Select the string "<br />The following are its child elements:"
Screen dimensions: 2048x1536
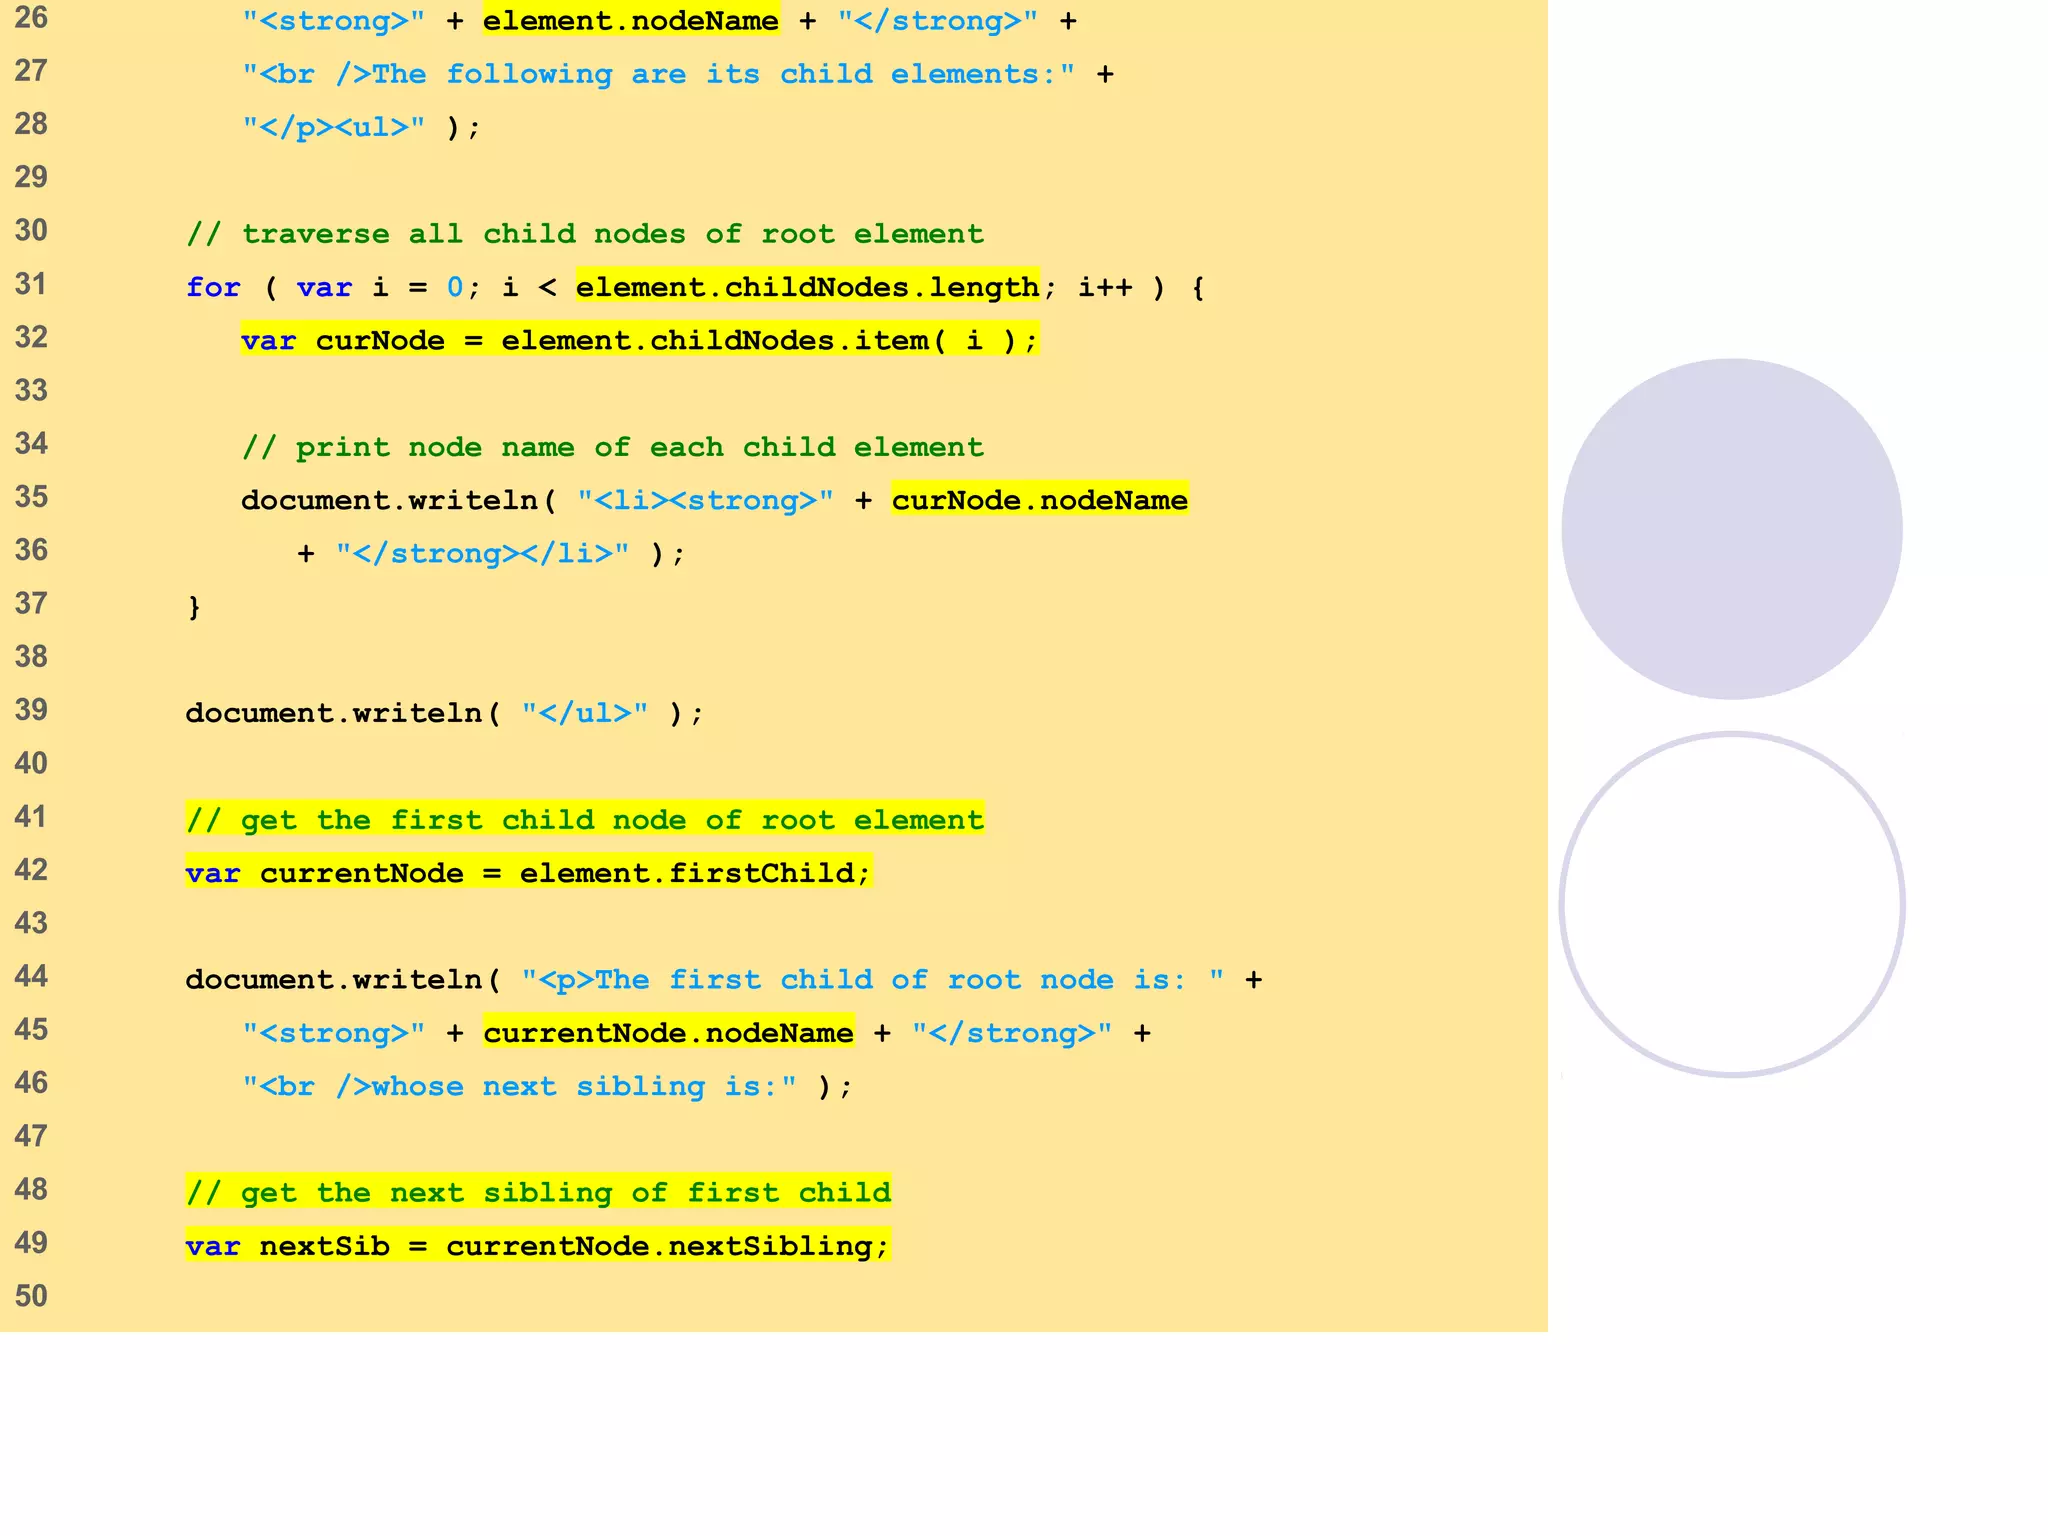(658, 74)
